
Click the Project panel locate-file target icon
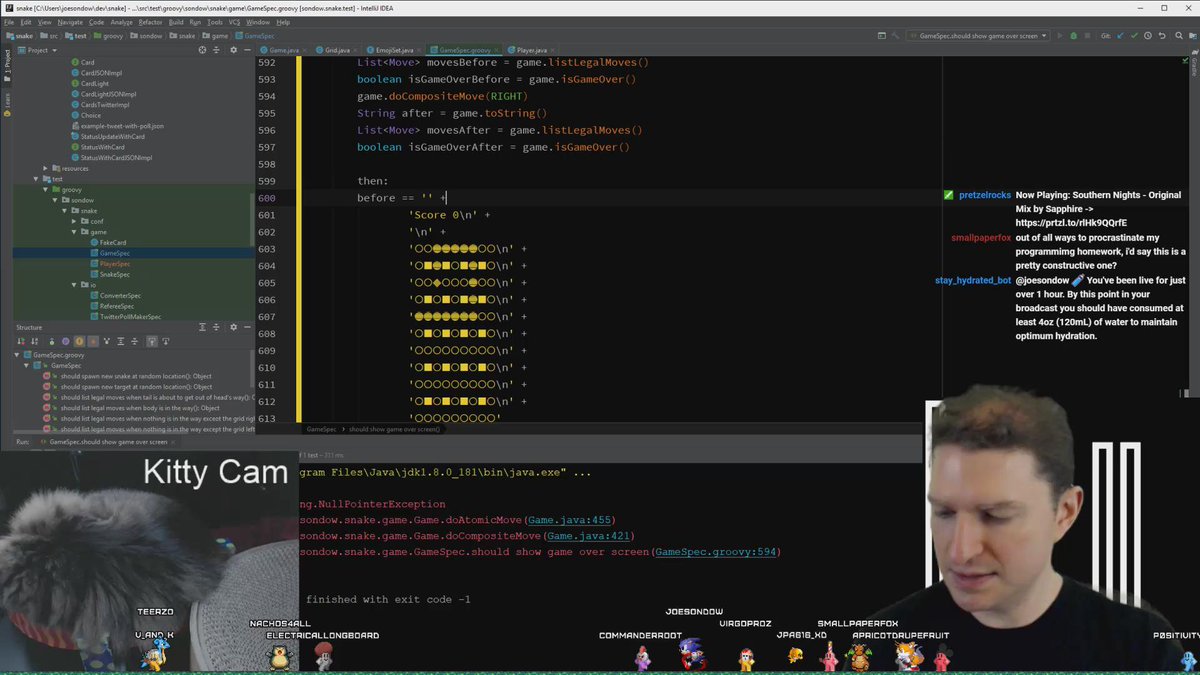tap(202, 49)
